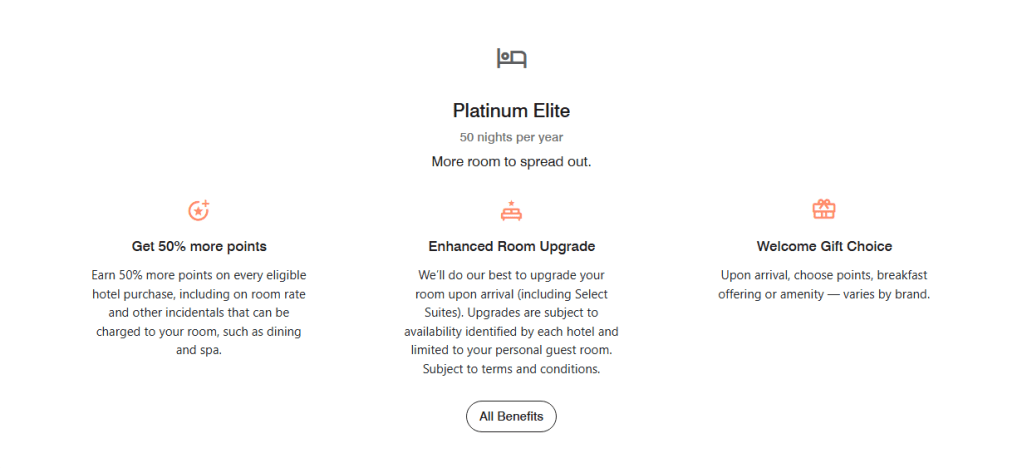The height and width of the screenshot is (468, 1022).
Task: Click the "varies by brand" text
Action: click(x=891, y=294)
